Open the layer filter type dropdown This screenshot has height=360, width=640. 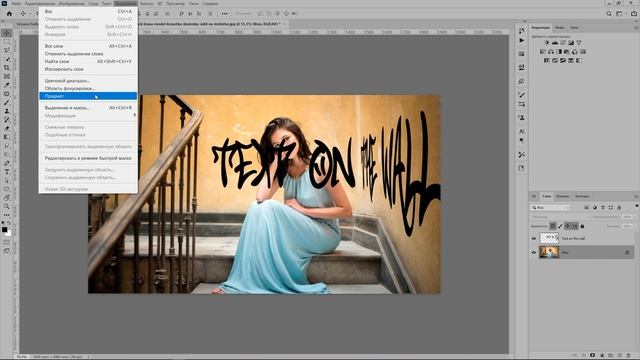click(550, 207)
